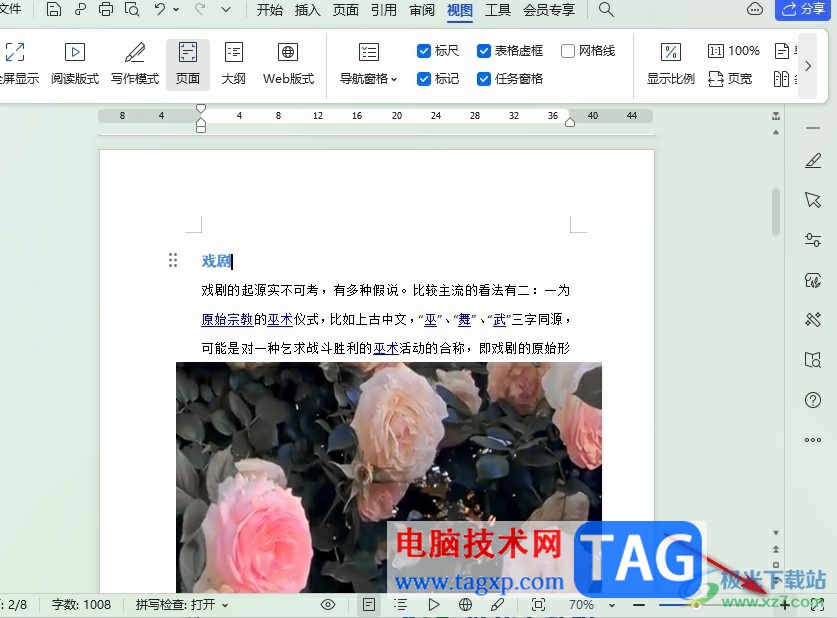Enable the Gridlines (网格线) checkbox
This screenshot has height=618, width=837.
pos(567,51)
